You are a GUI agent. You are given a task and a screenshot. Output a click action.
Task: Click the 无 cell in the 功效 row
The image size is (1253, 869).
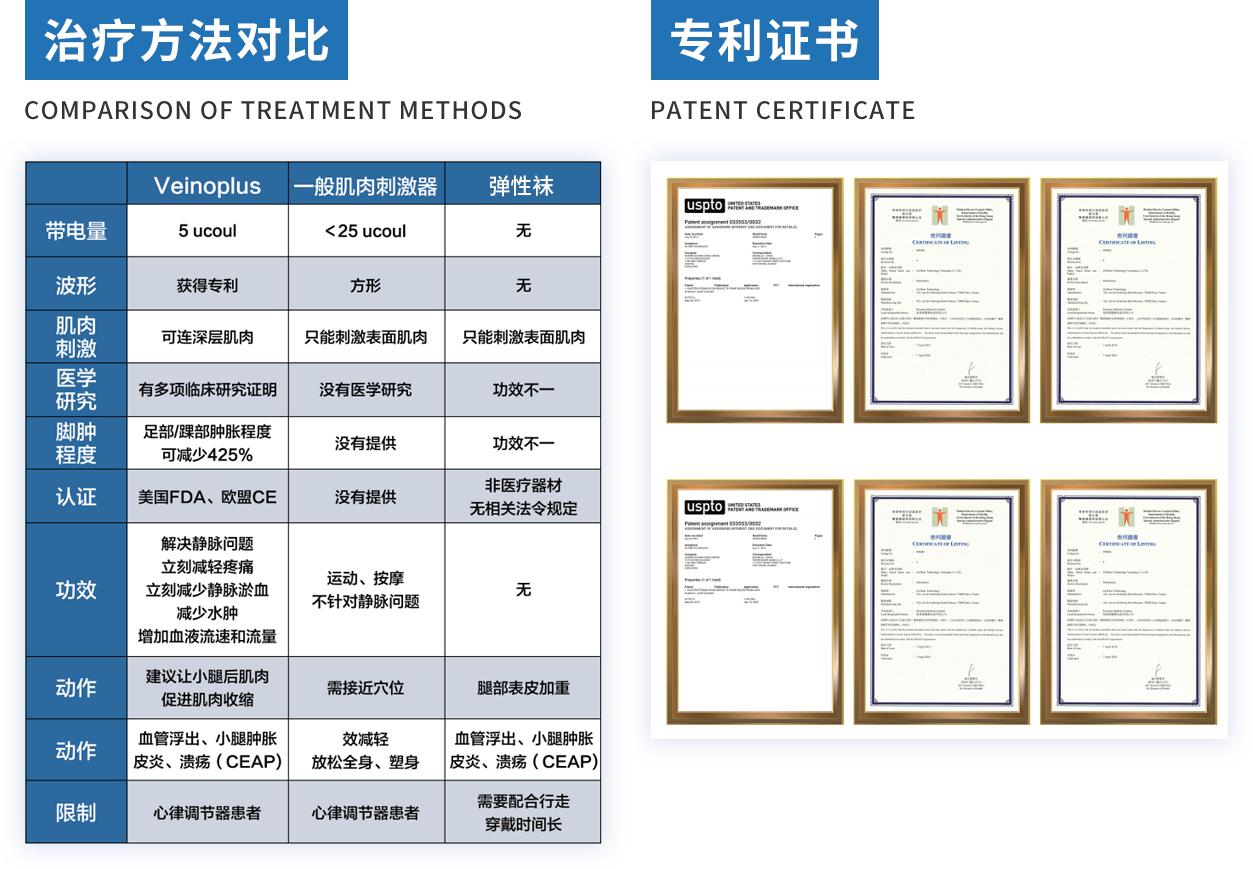click(522, 590)
